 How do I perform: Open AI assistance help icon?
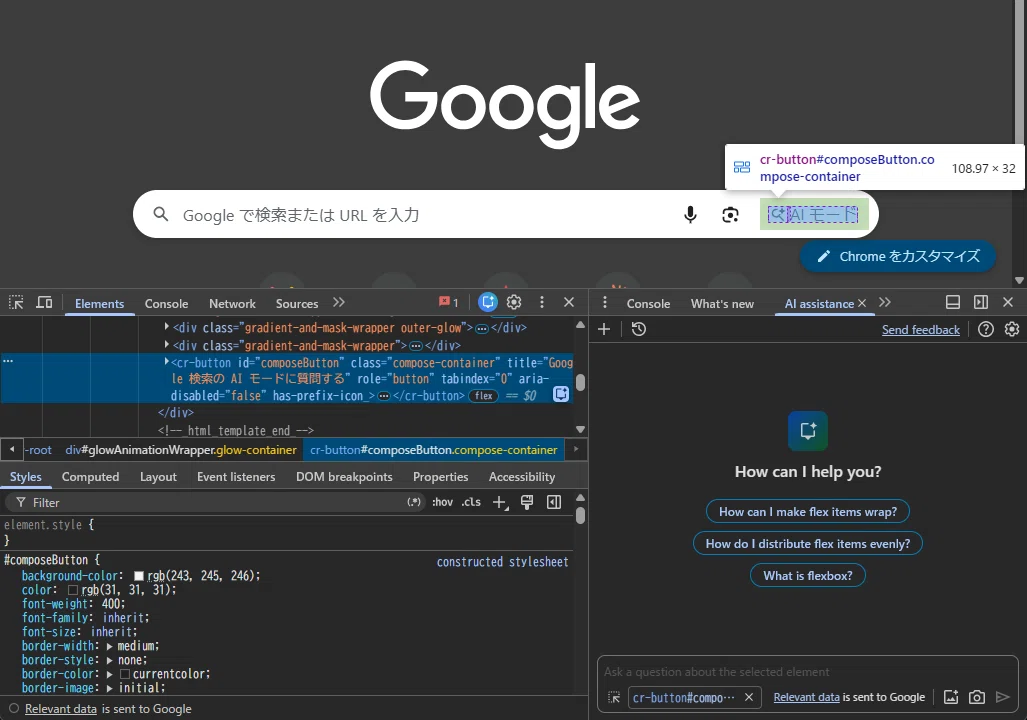(x=986, y=329)
